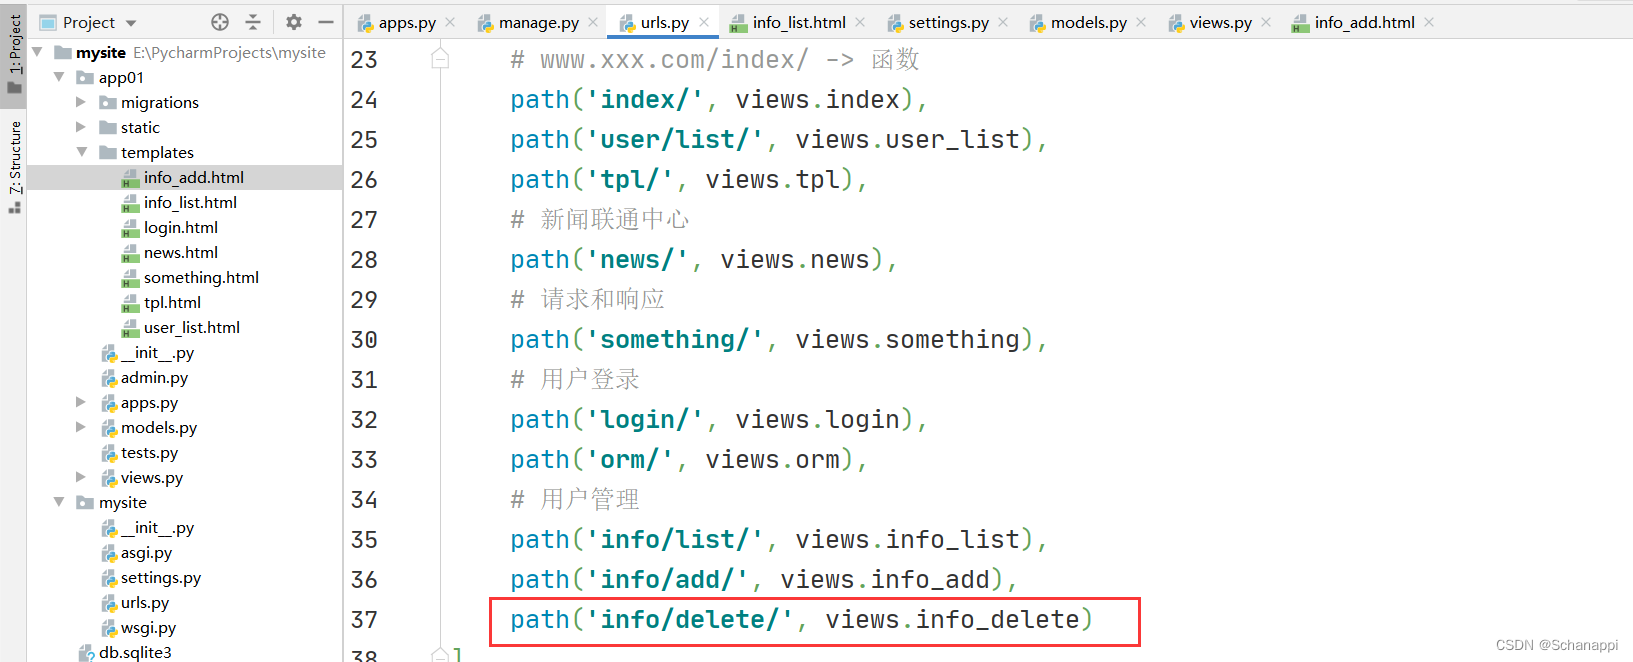Close the views.py tab
Image resolution: width=1633 pixels, height=662 pixels.
coord(1266,22)
